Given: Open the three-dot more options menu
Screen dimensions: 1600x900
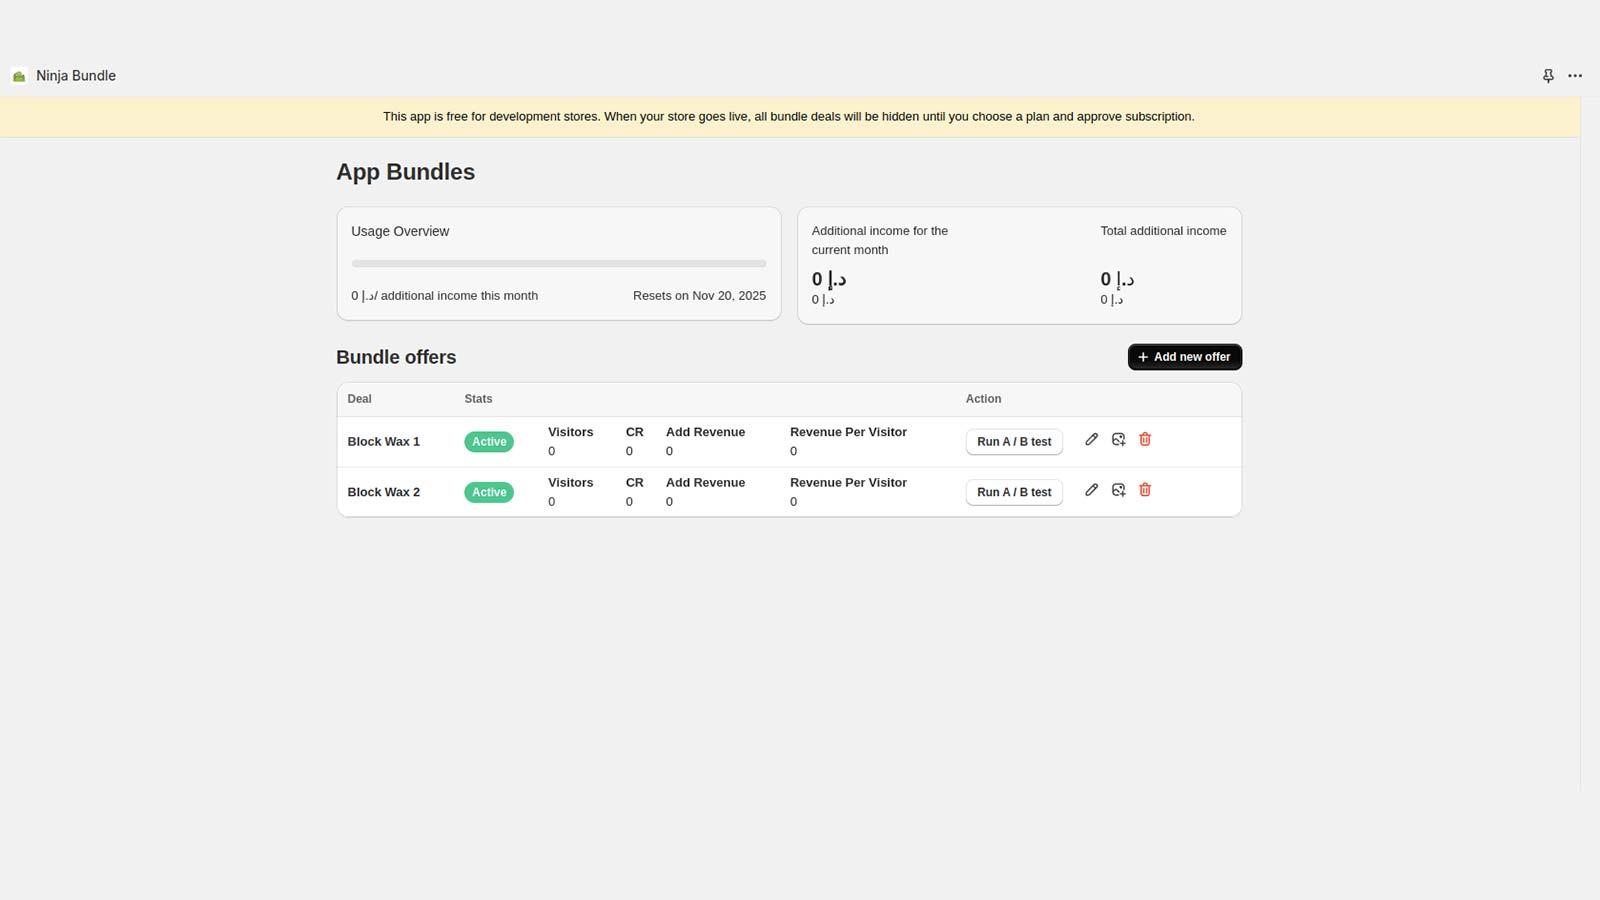Looking at the screenshot, I should pos(1575,76).
